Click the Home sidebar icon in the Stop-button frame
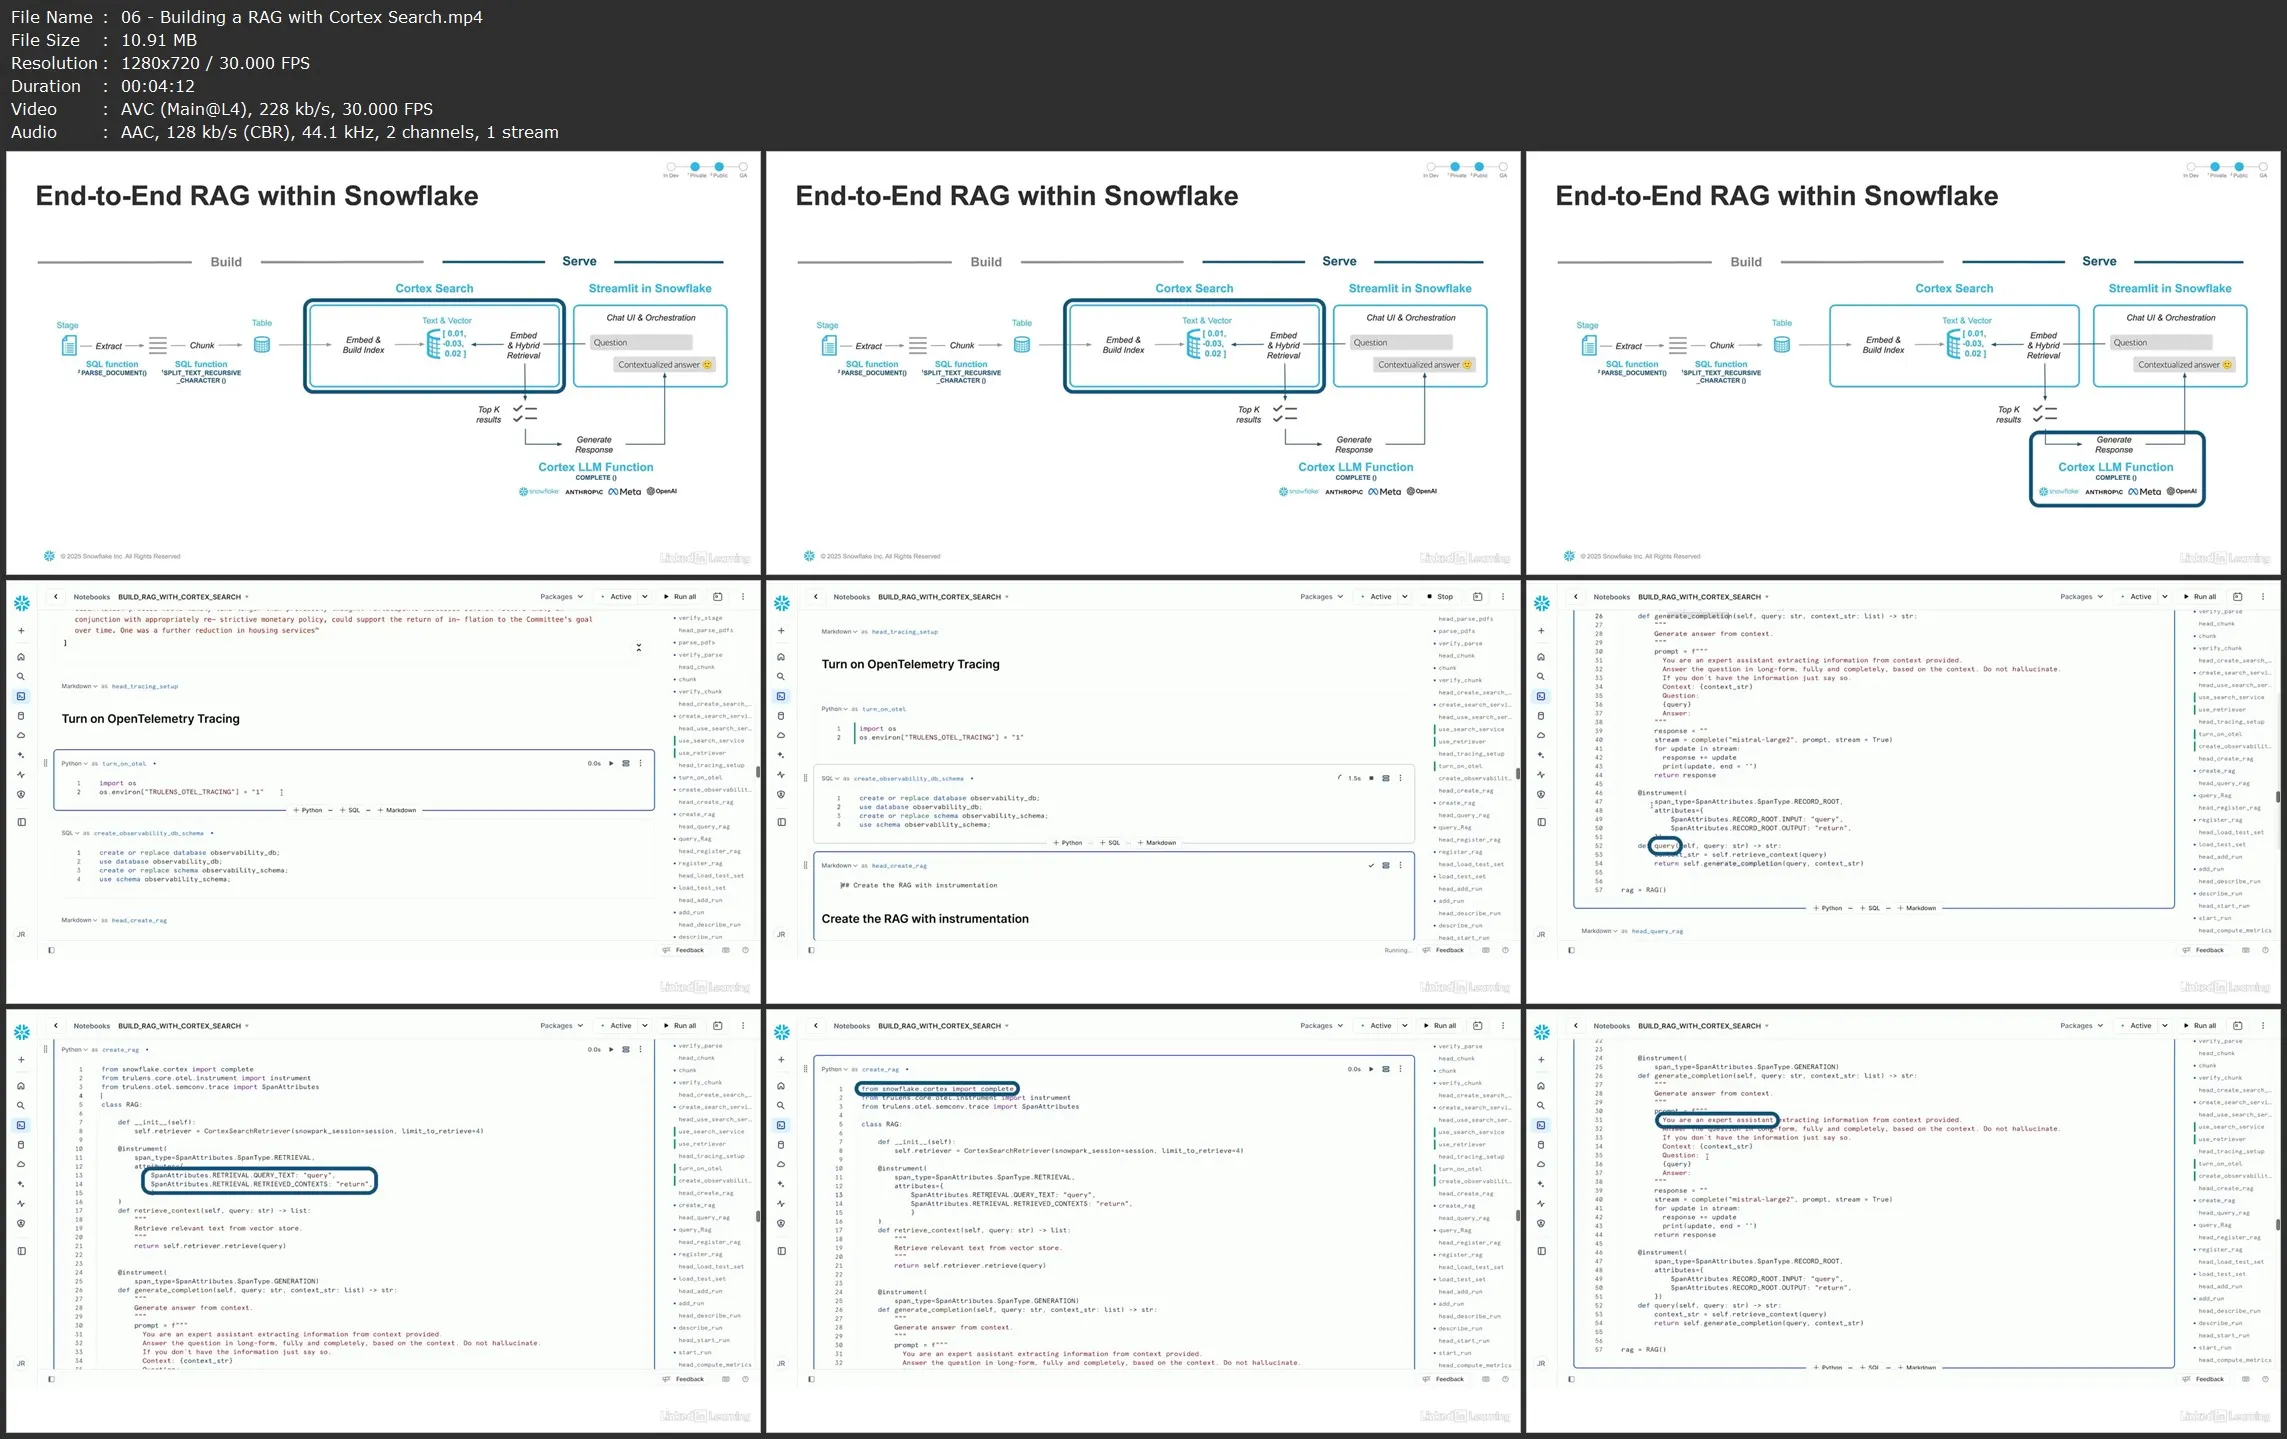The height and width of the screenshot is (1439, 2287). tap(781, 657)
